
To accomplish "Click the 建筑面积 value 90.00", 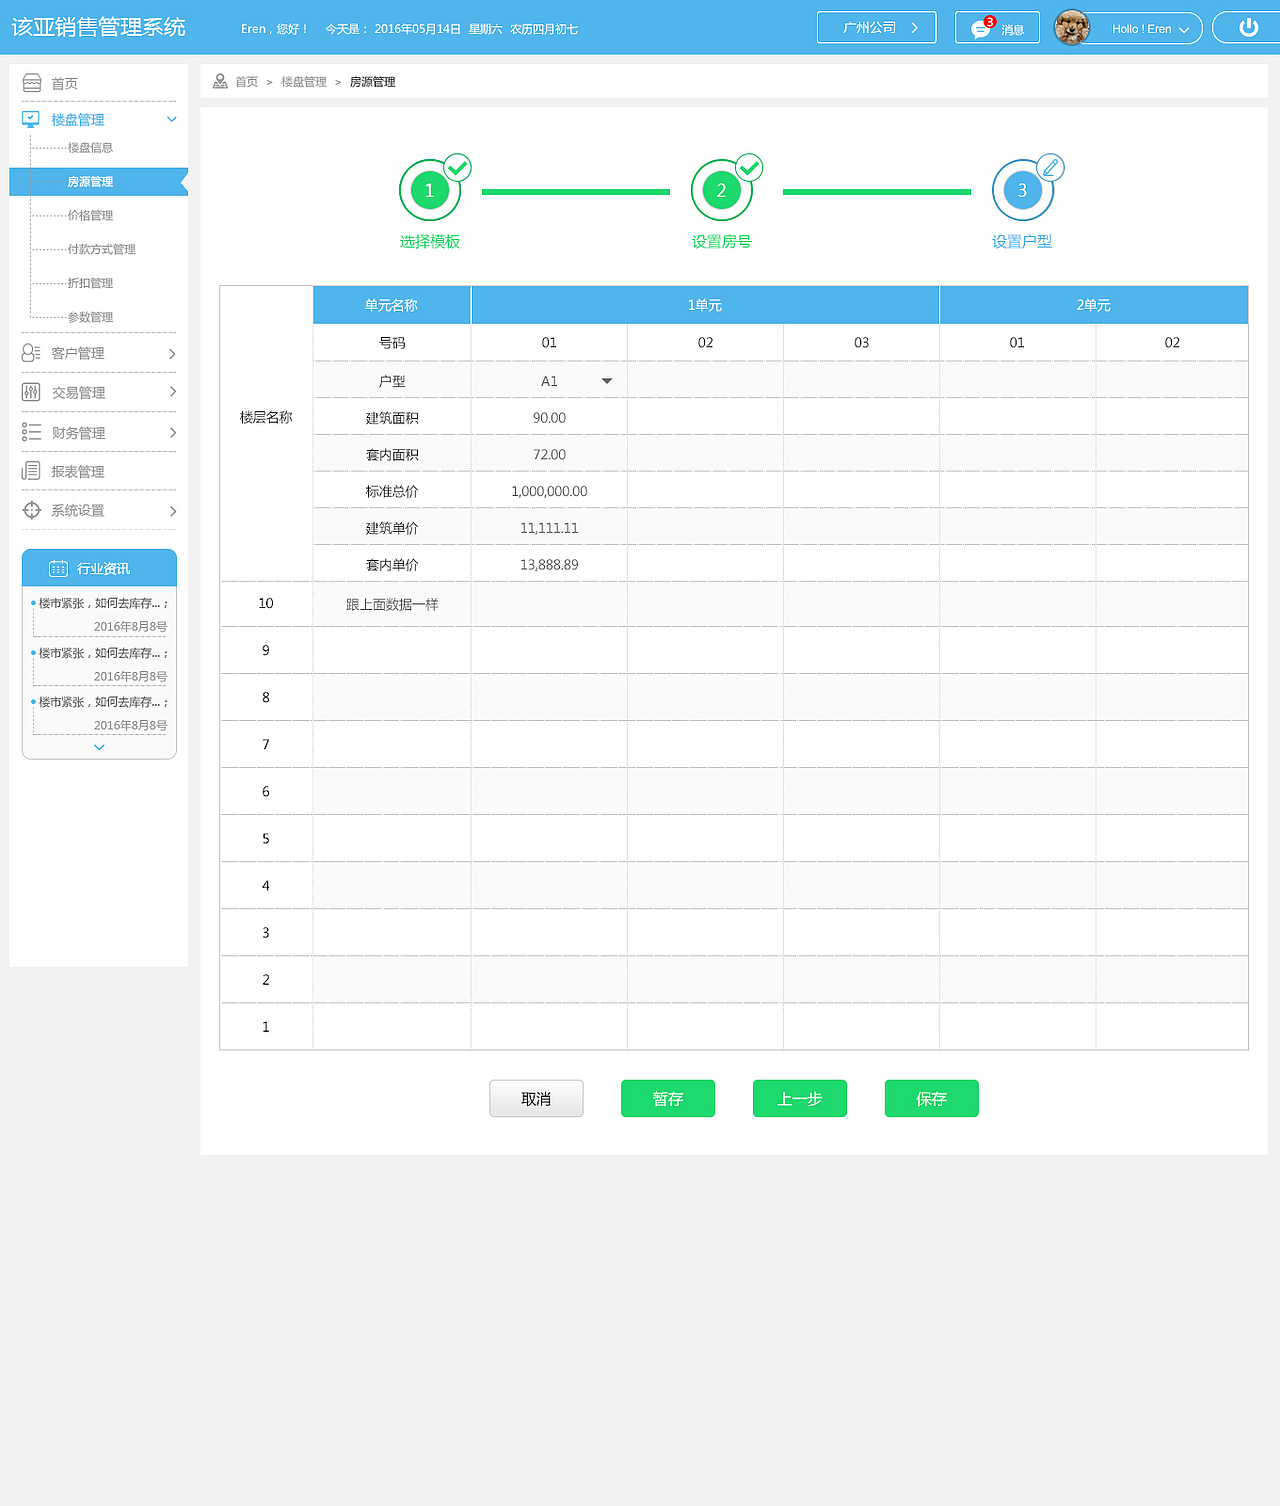I will point(549,418).
